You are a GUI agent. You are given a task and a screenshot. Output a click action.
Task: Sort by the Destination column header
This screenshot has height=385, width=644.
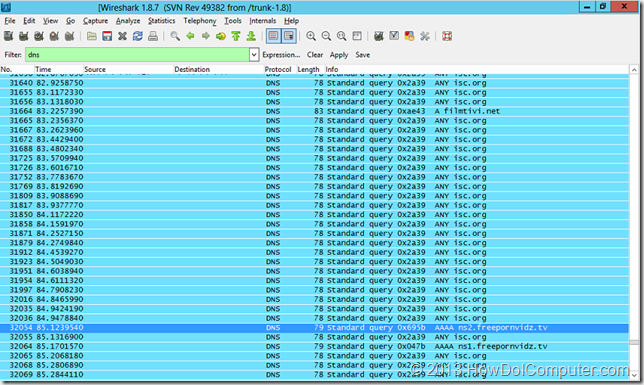tap(218, 69)
